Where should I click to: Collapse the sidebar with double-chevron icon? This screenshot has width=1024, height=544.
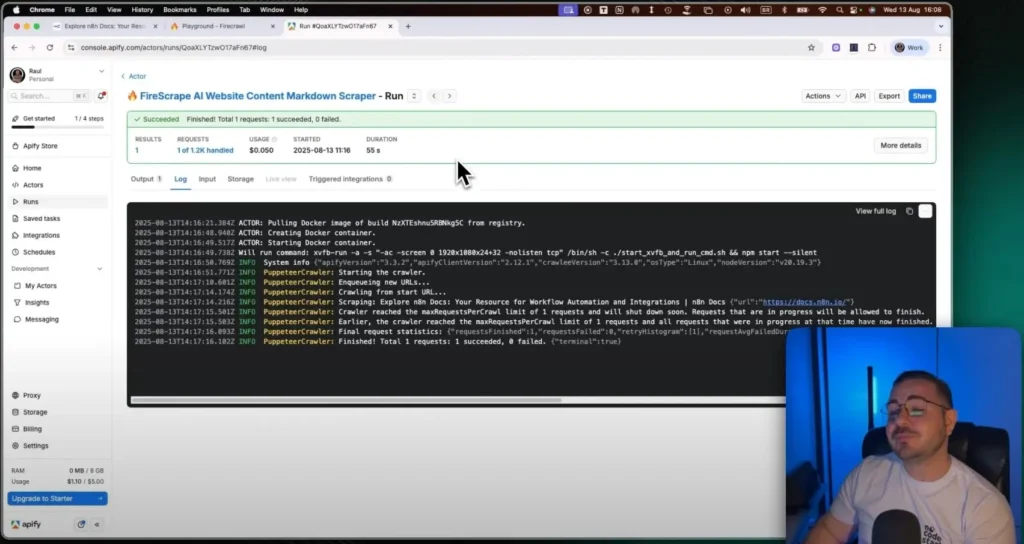pyautogui.click(x=97, y=524)
